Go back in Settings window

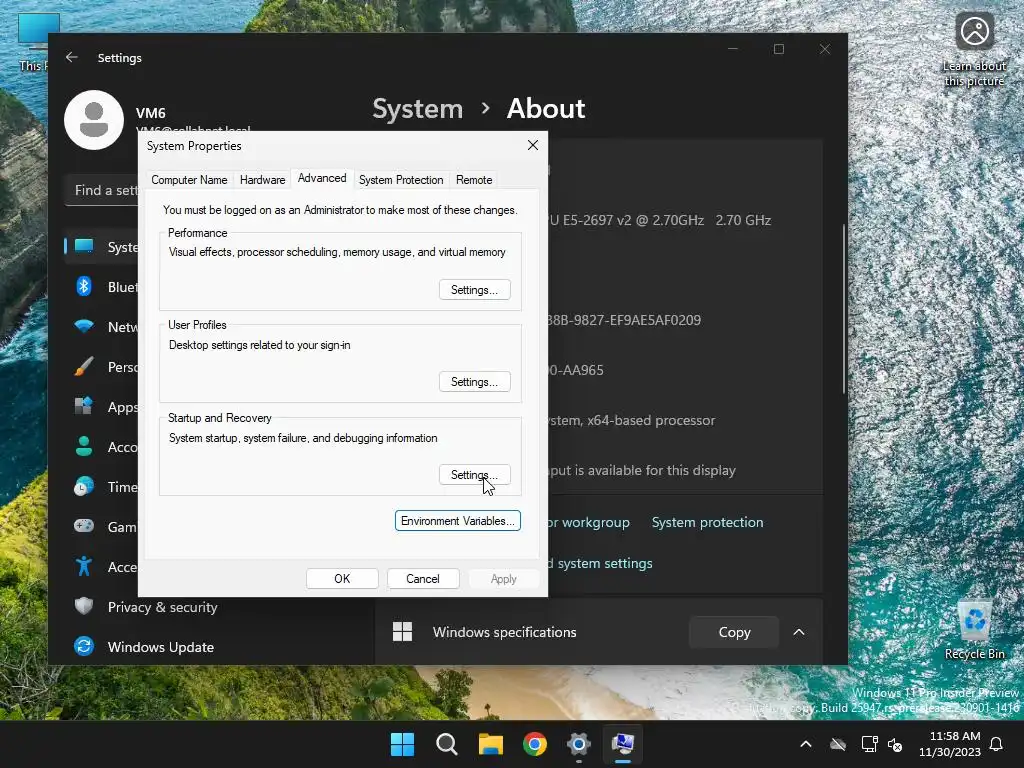pos(72,57)
